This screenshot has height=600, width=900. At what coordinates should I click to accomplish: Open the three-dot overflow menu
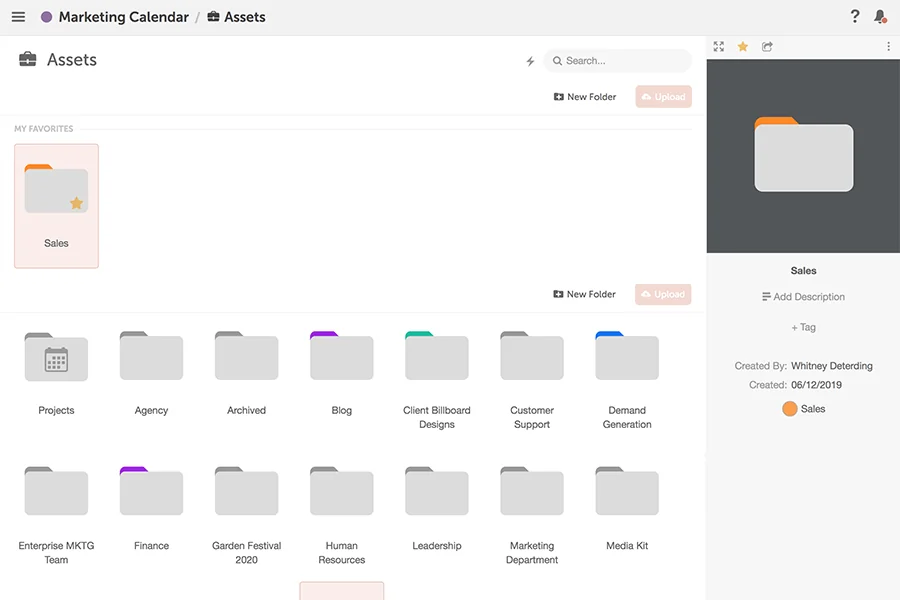pos(889,46)
